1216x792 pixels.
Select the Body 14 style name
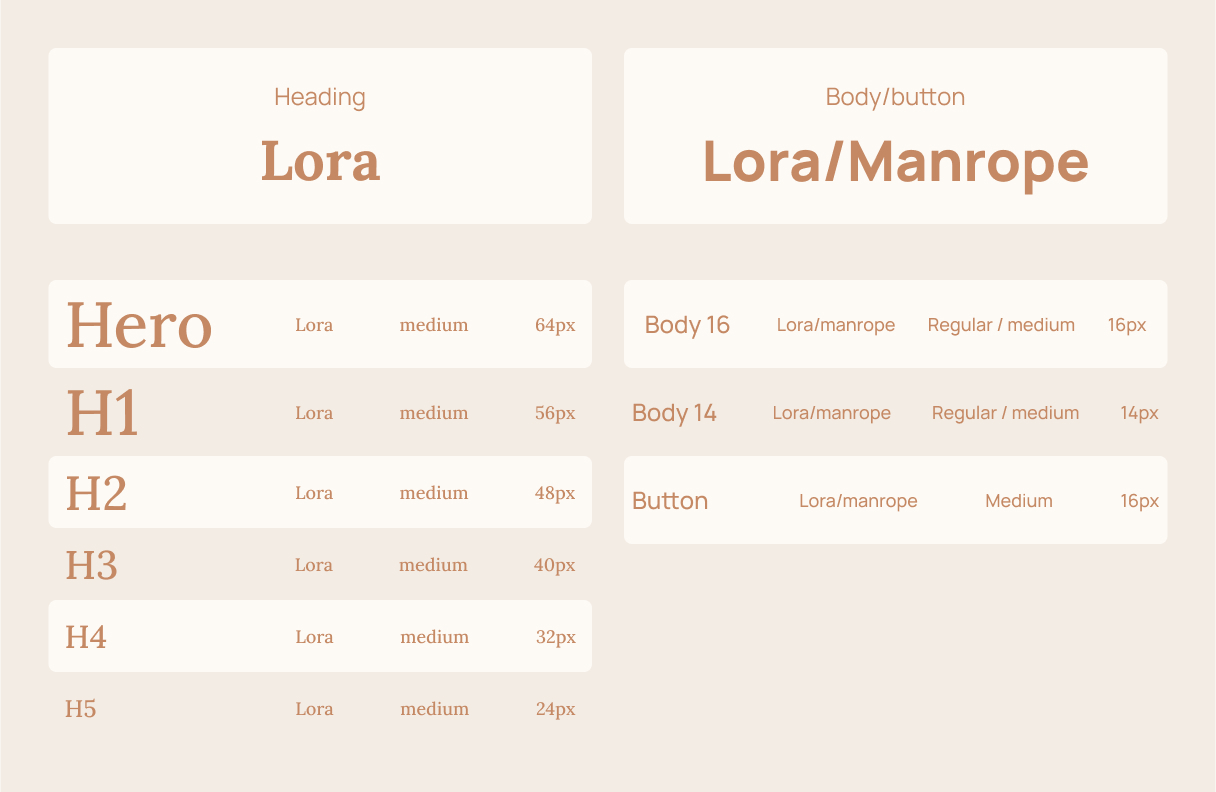pos(674,413)
